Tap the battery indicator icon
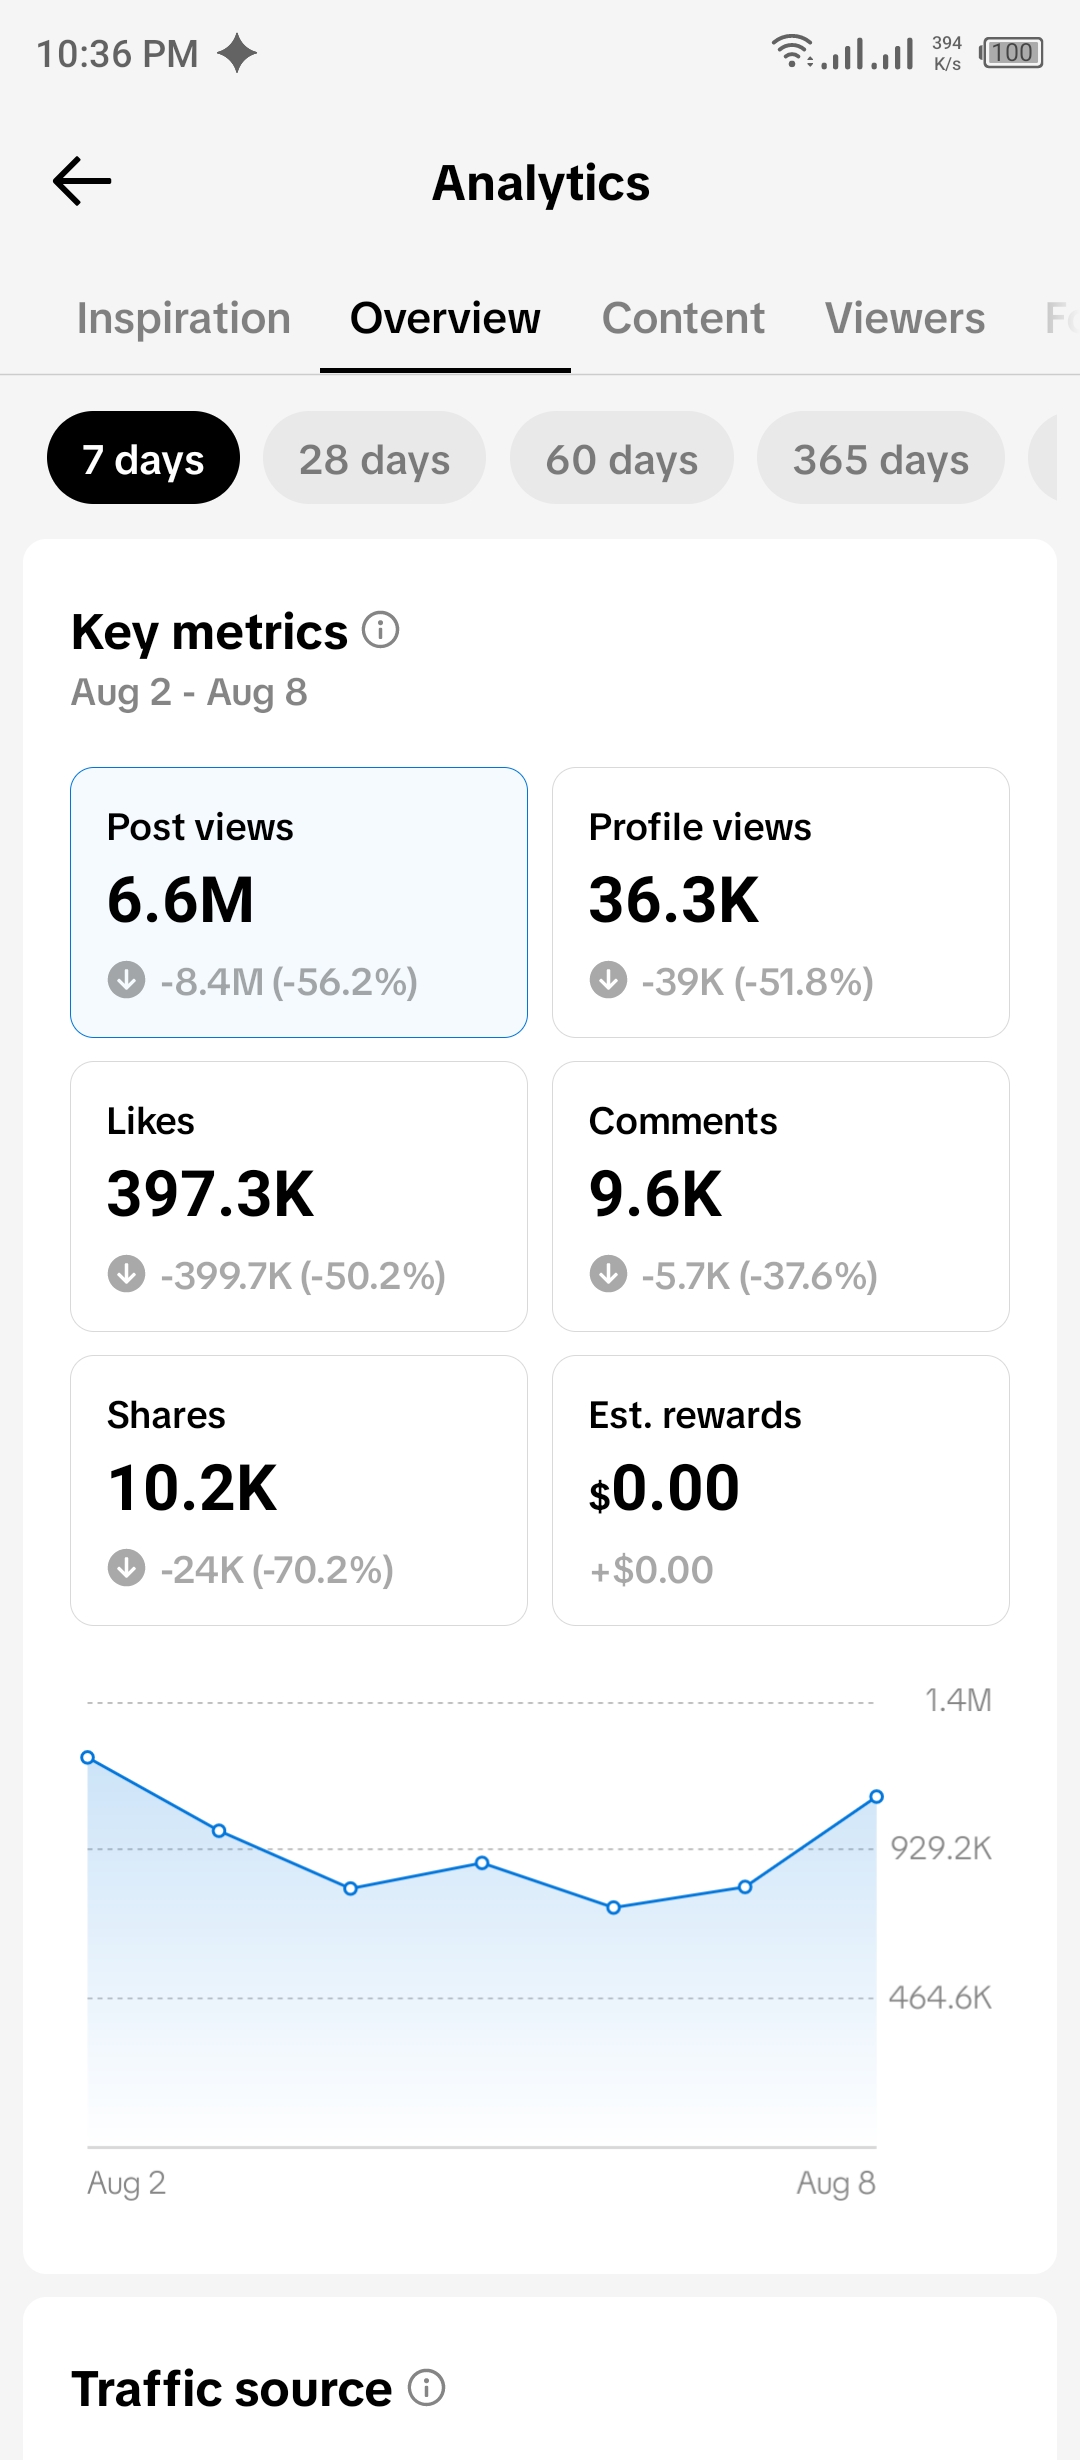The image size is (1080, 2460). 1012,52
